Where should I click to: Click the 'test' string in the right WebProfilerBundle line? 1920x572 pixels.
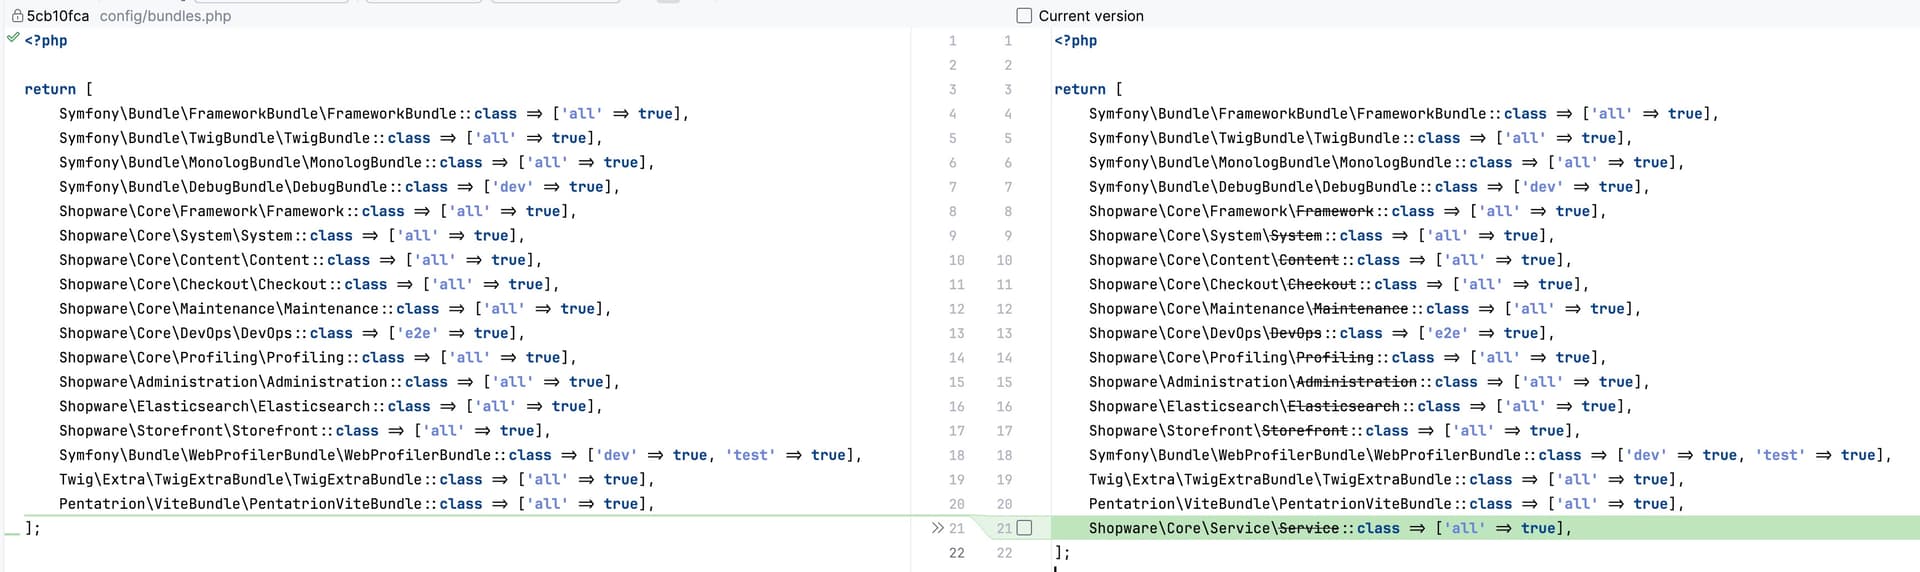click(x=1780, y=455)
